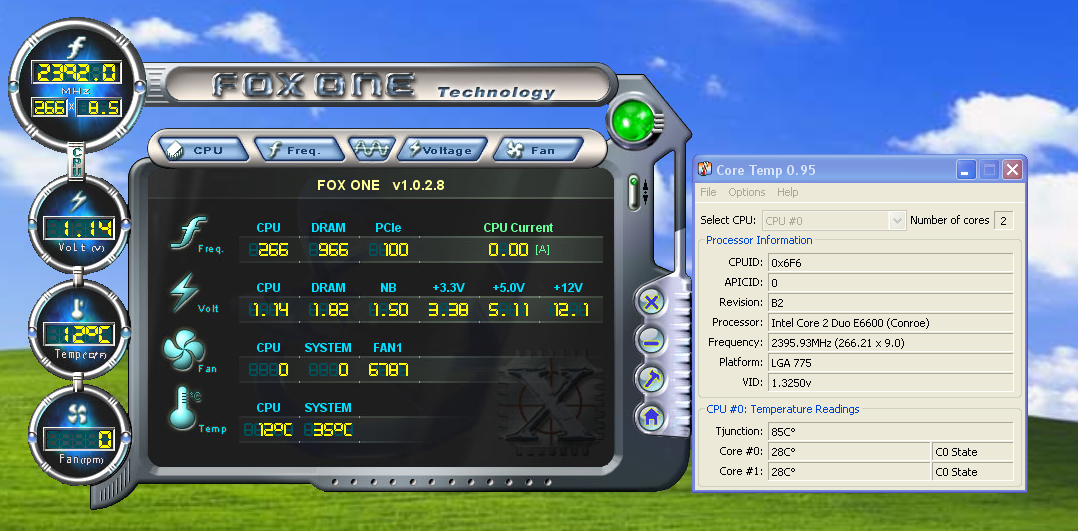Screen dimensions: 1078x531
Task: Click the +5.0V reading 5.11
Action: [509, 310]
